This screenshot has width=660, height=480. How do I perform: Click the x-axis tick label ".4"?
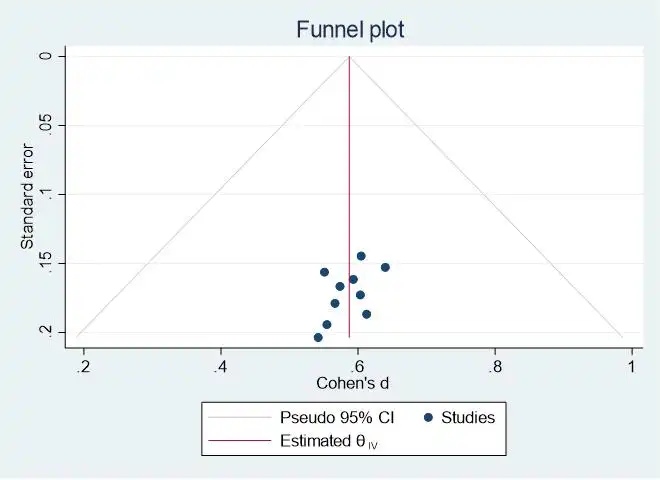(220, 366)
